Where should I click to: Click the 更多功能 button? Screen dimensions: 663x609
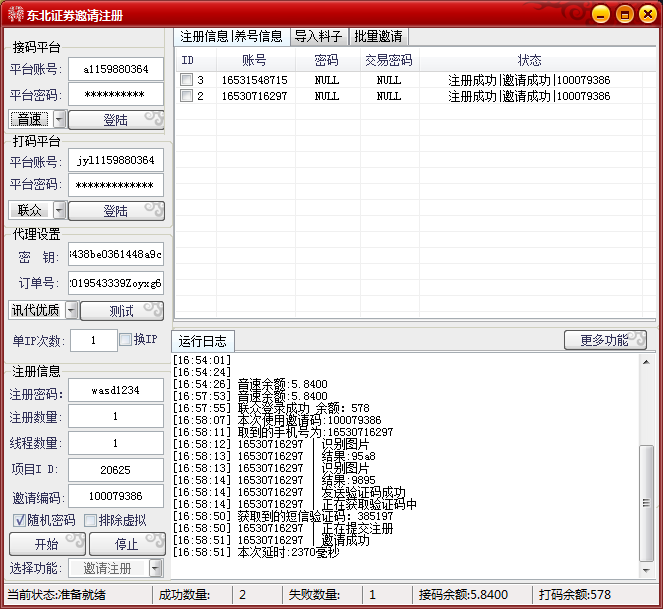(x=605, y=340)
